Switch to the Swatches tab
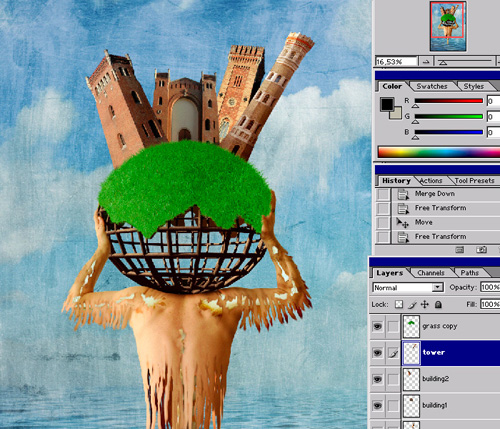 pos(432,86)
